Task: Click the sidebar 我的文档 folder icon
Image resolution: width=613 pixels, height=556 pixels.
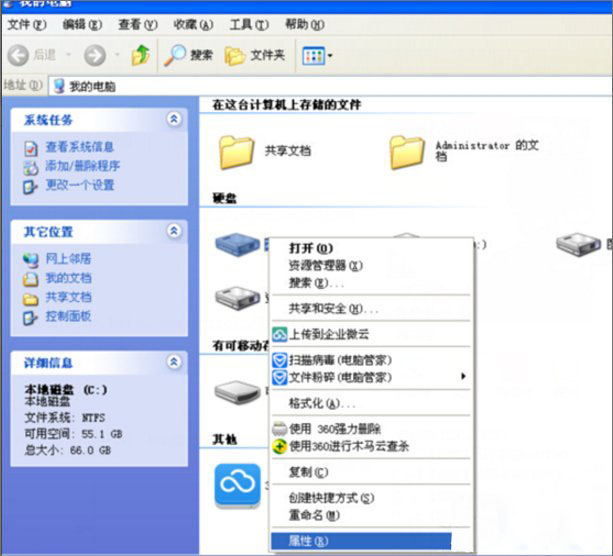Action: (x=30, y=279)
